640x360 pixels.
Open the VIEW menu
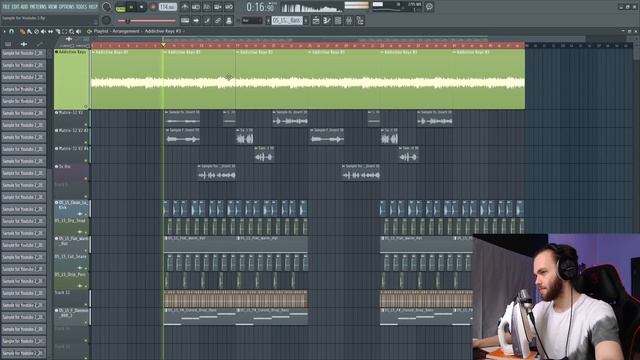53,7
